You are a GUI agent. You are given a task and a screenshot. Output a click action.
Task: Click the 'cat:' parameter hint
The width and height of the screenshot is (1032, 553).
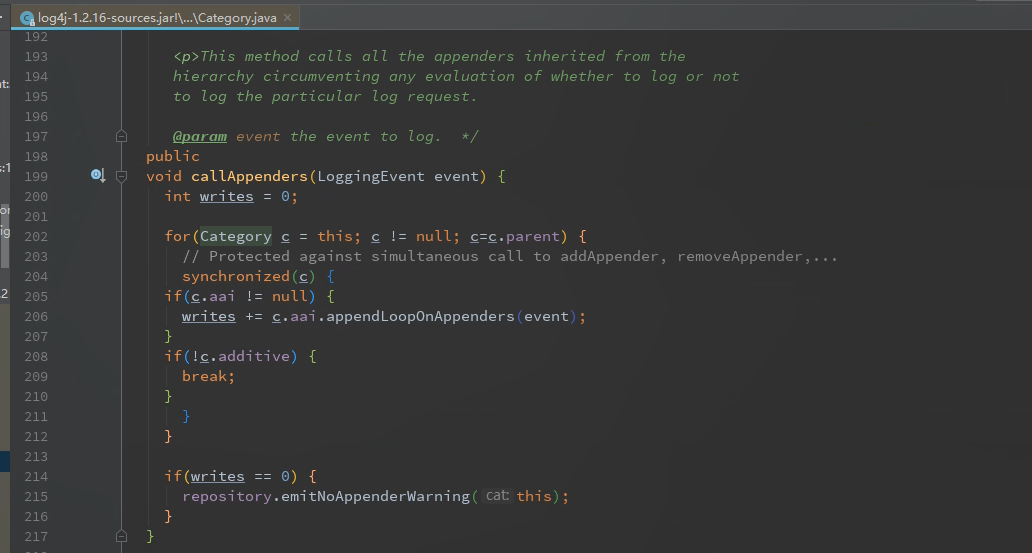[x=497, y=496]
